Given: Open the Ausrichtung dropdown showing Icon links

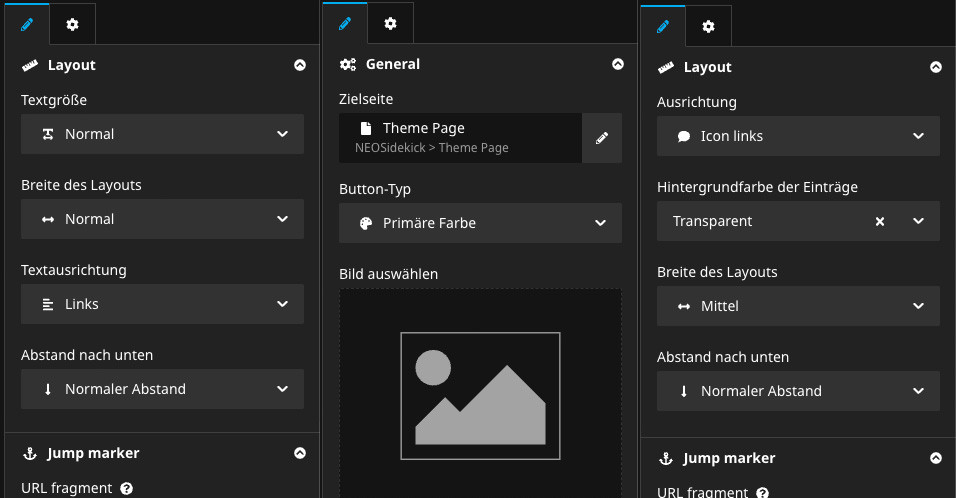Looking at the screenshot, I should (798, 136).
